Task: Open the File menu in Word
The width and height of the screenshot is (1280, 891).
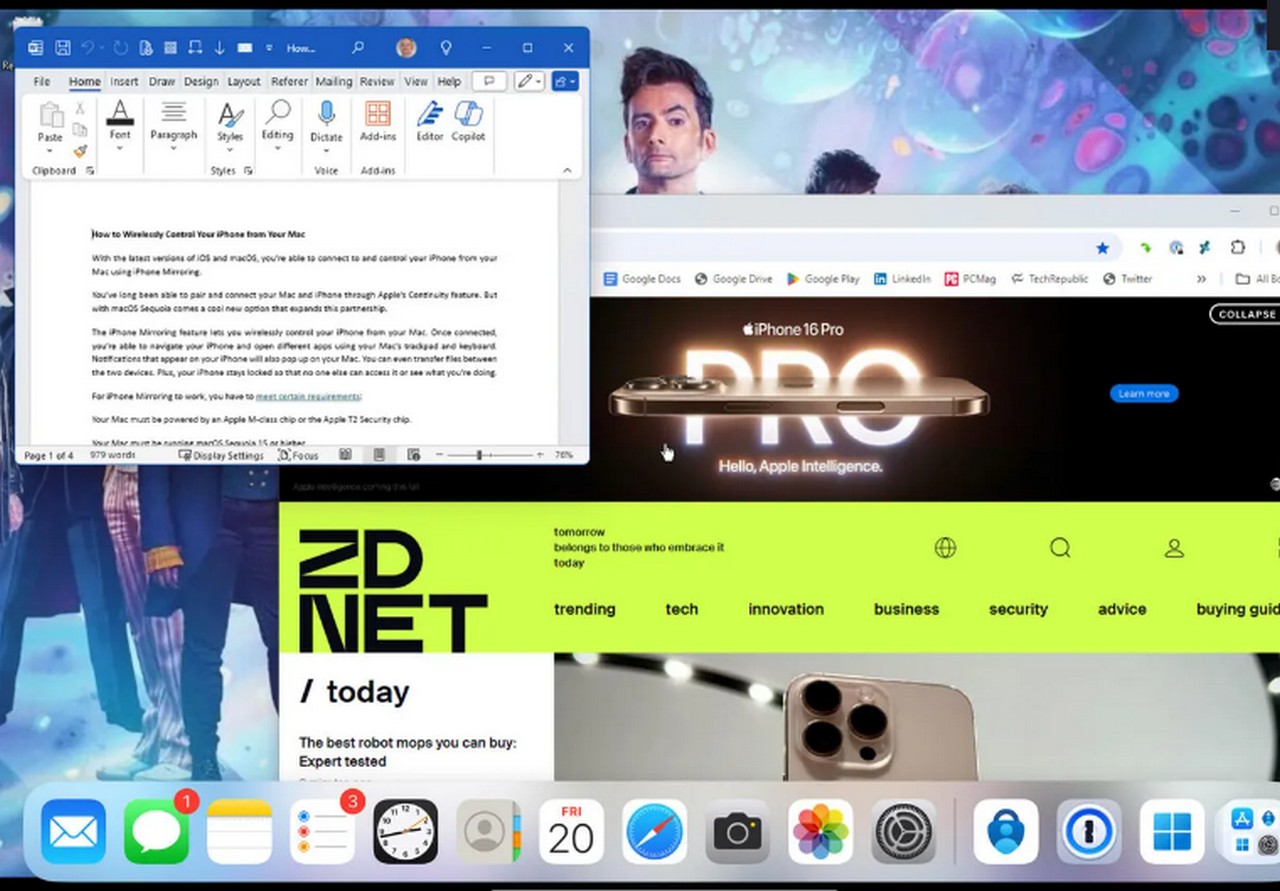Action: pos(42,82)
